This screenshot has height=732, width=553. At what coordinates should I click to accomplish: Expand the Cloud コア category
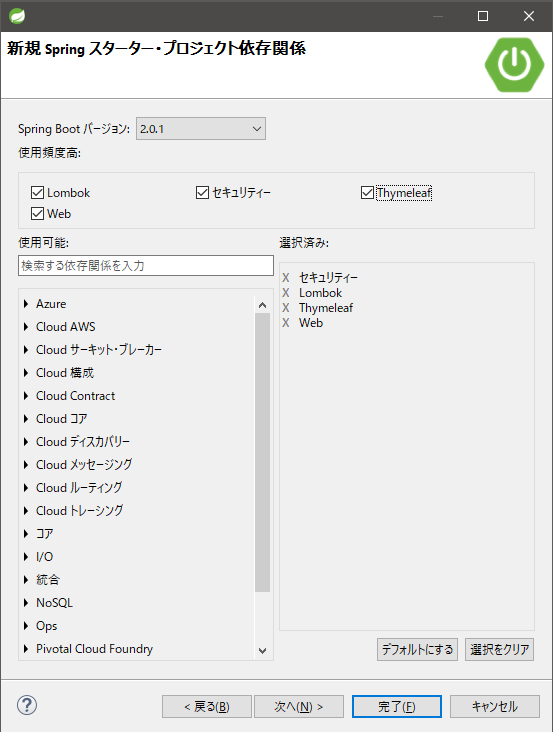click(26, 419)
